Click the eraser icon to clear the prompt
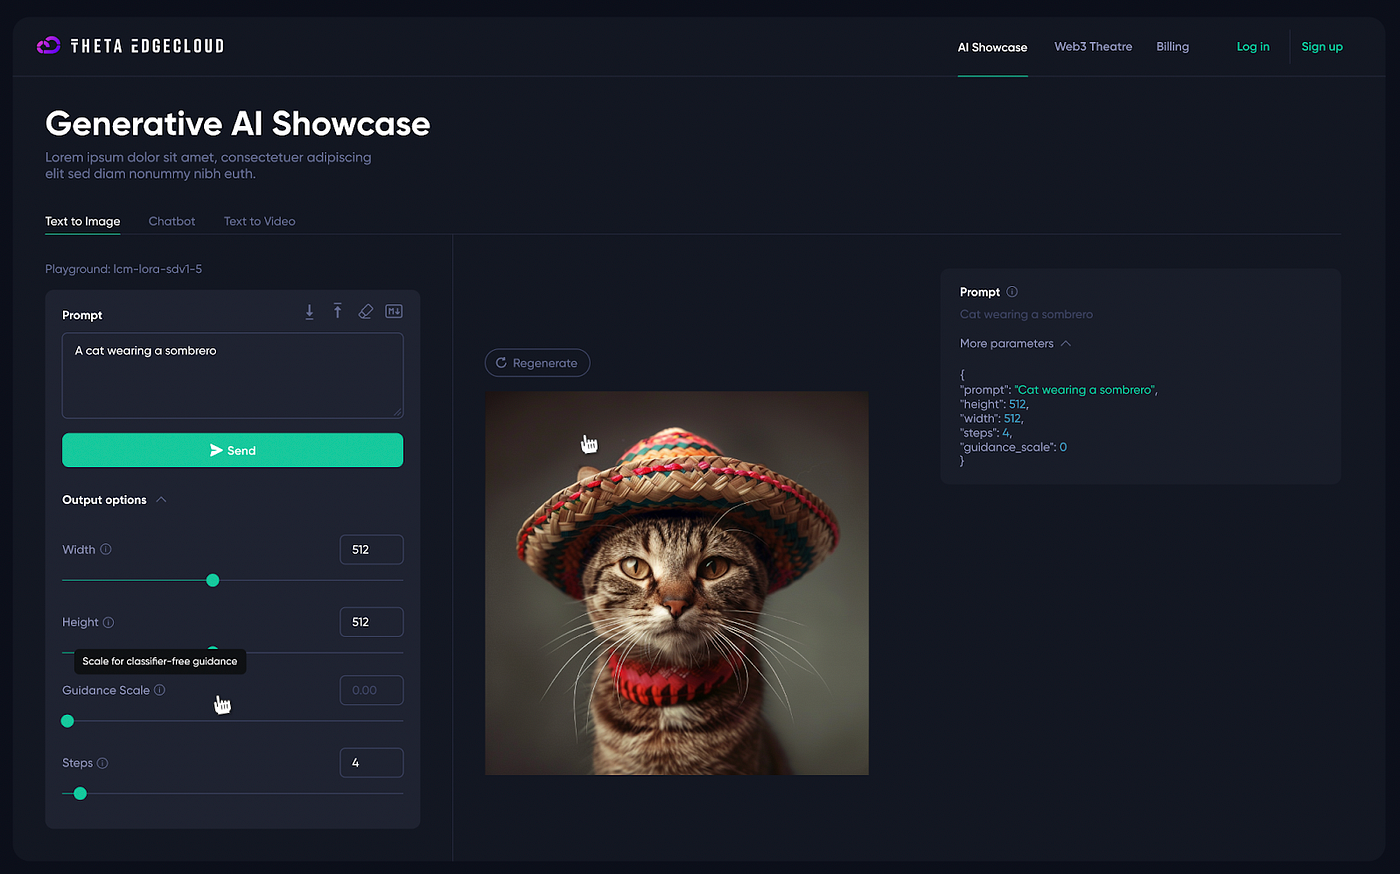1400x874 pixels. click(366, 312)
